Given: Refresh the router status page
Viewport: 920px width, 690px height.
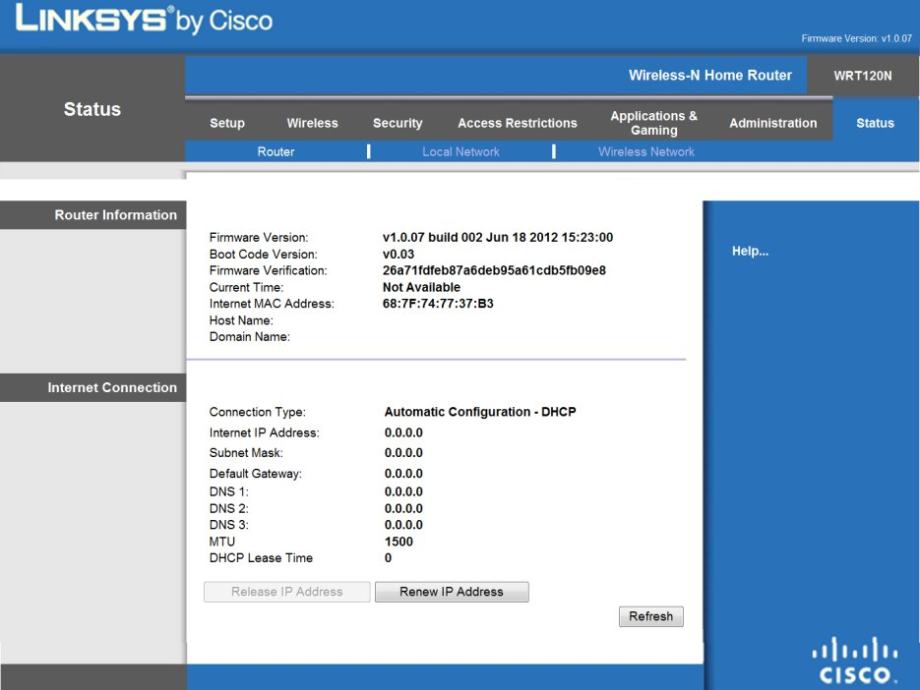Looking at the screenshot, I should point(650,616).
